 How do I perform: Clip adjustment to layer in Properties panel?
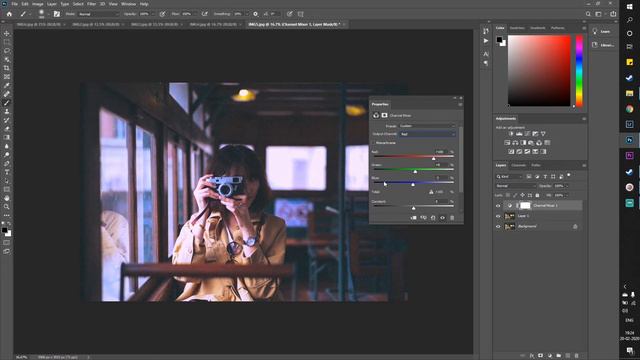point(413,218)
